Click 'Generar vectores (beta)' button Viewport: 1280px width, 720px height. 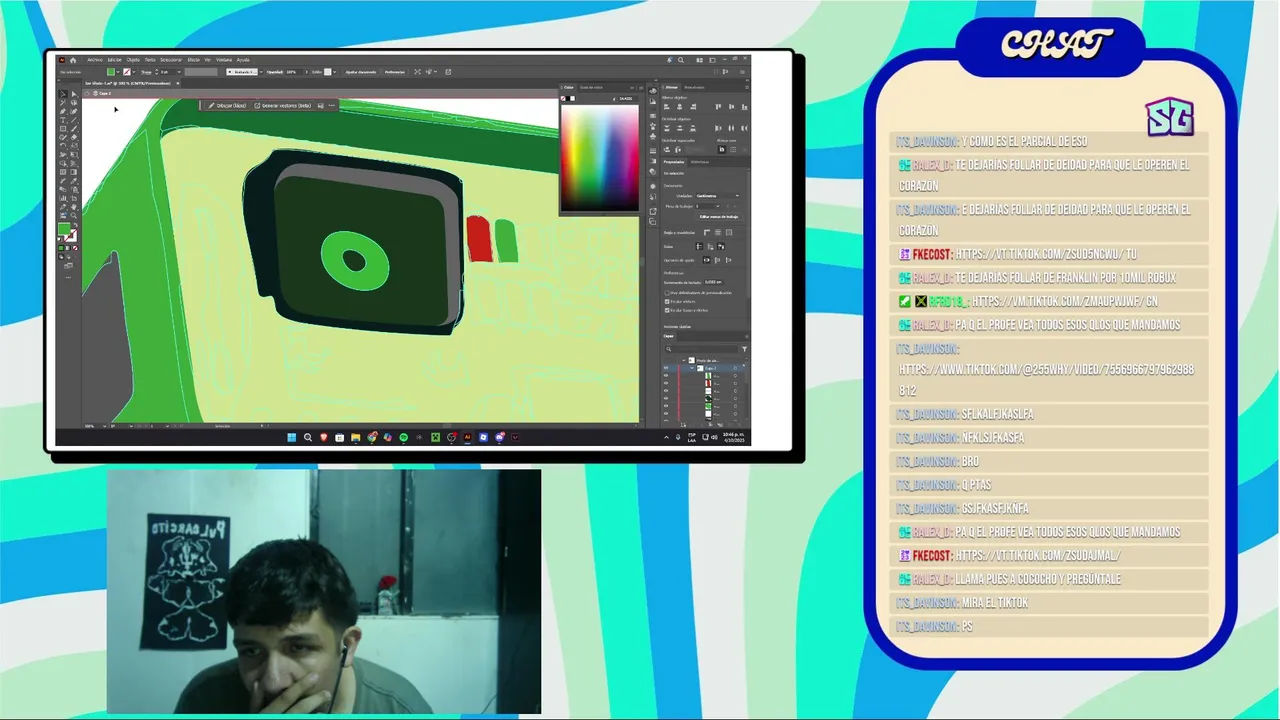pos(283,105)
